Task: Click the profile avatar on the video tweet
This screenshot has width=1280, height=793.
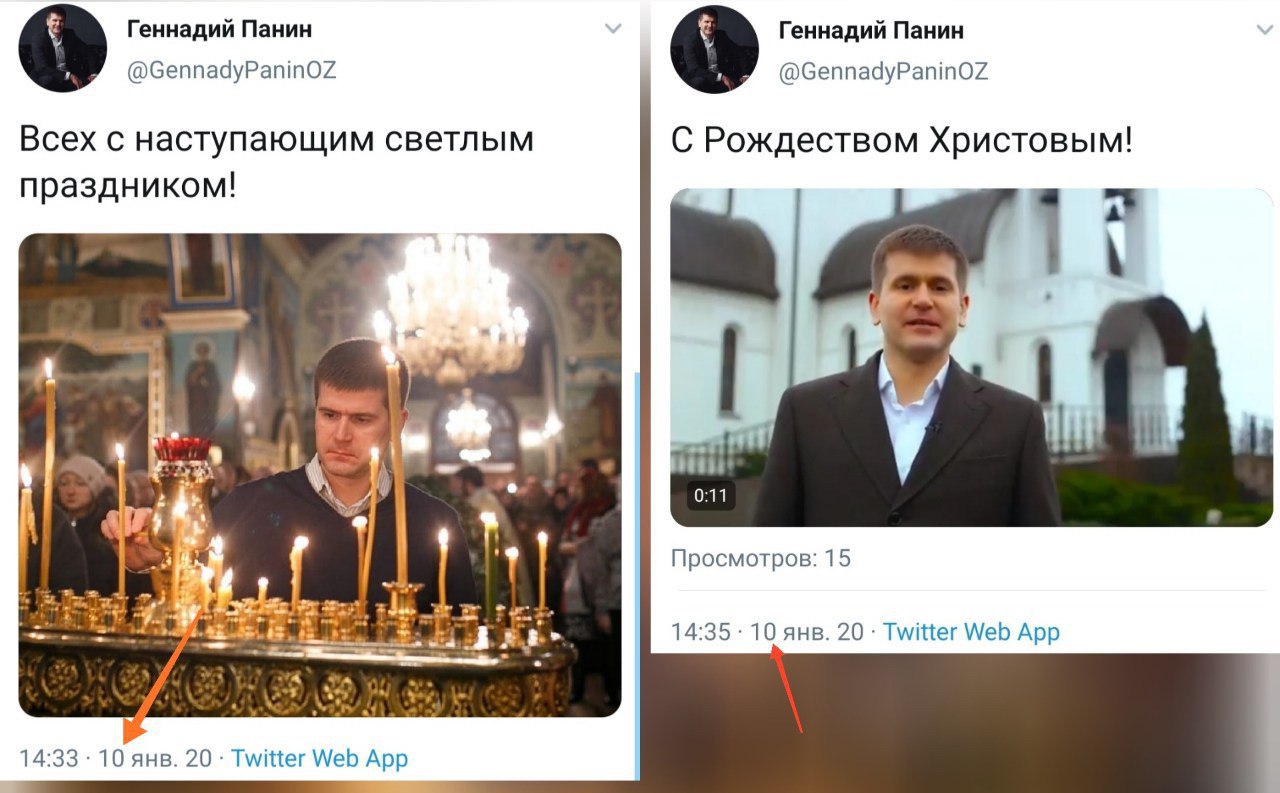Action: [x=714, y=49]
